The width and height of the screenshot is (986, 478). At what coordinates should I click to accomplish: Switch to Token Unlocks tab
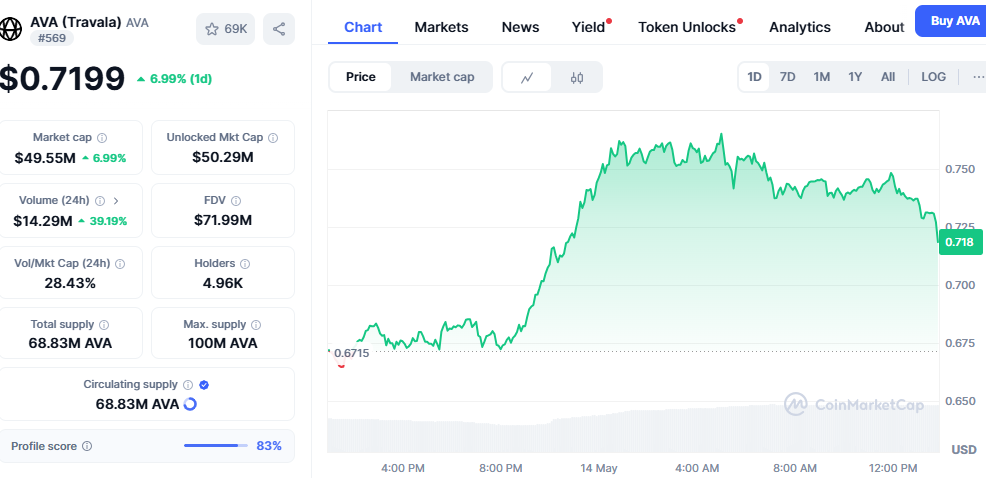(687, 27)
